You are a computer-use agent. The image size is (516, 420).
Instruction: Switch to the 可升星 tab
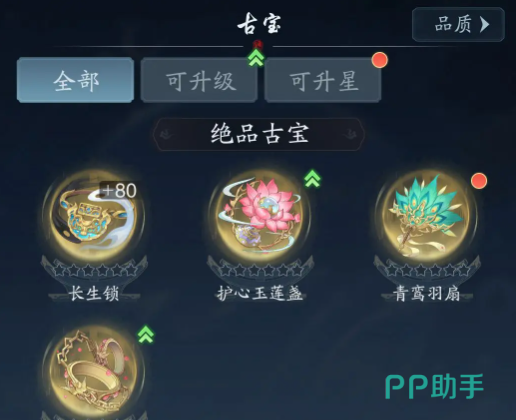tap(323, 80)
